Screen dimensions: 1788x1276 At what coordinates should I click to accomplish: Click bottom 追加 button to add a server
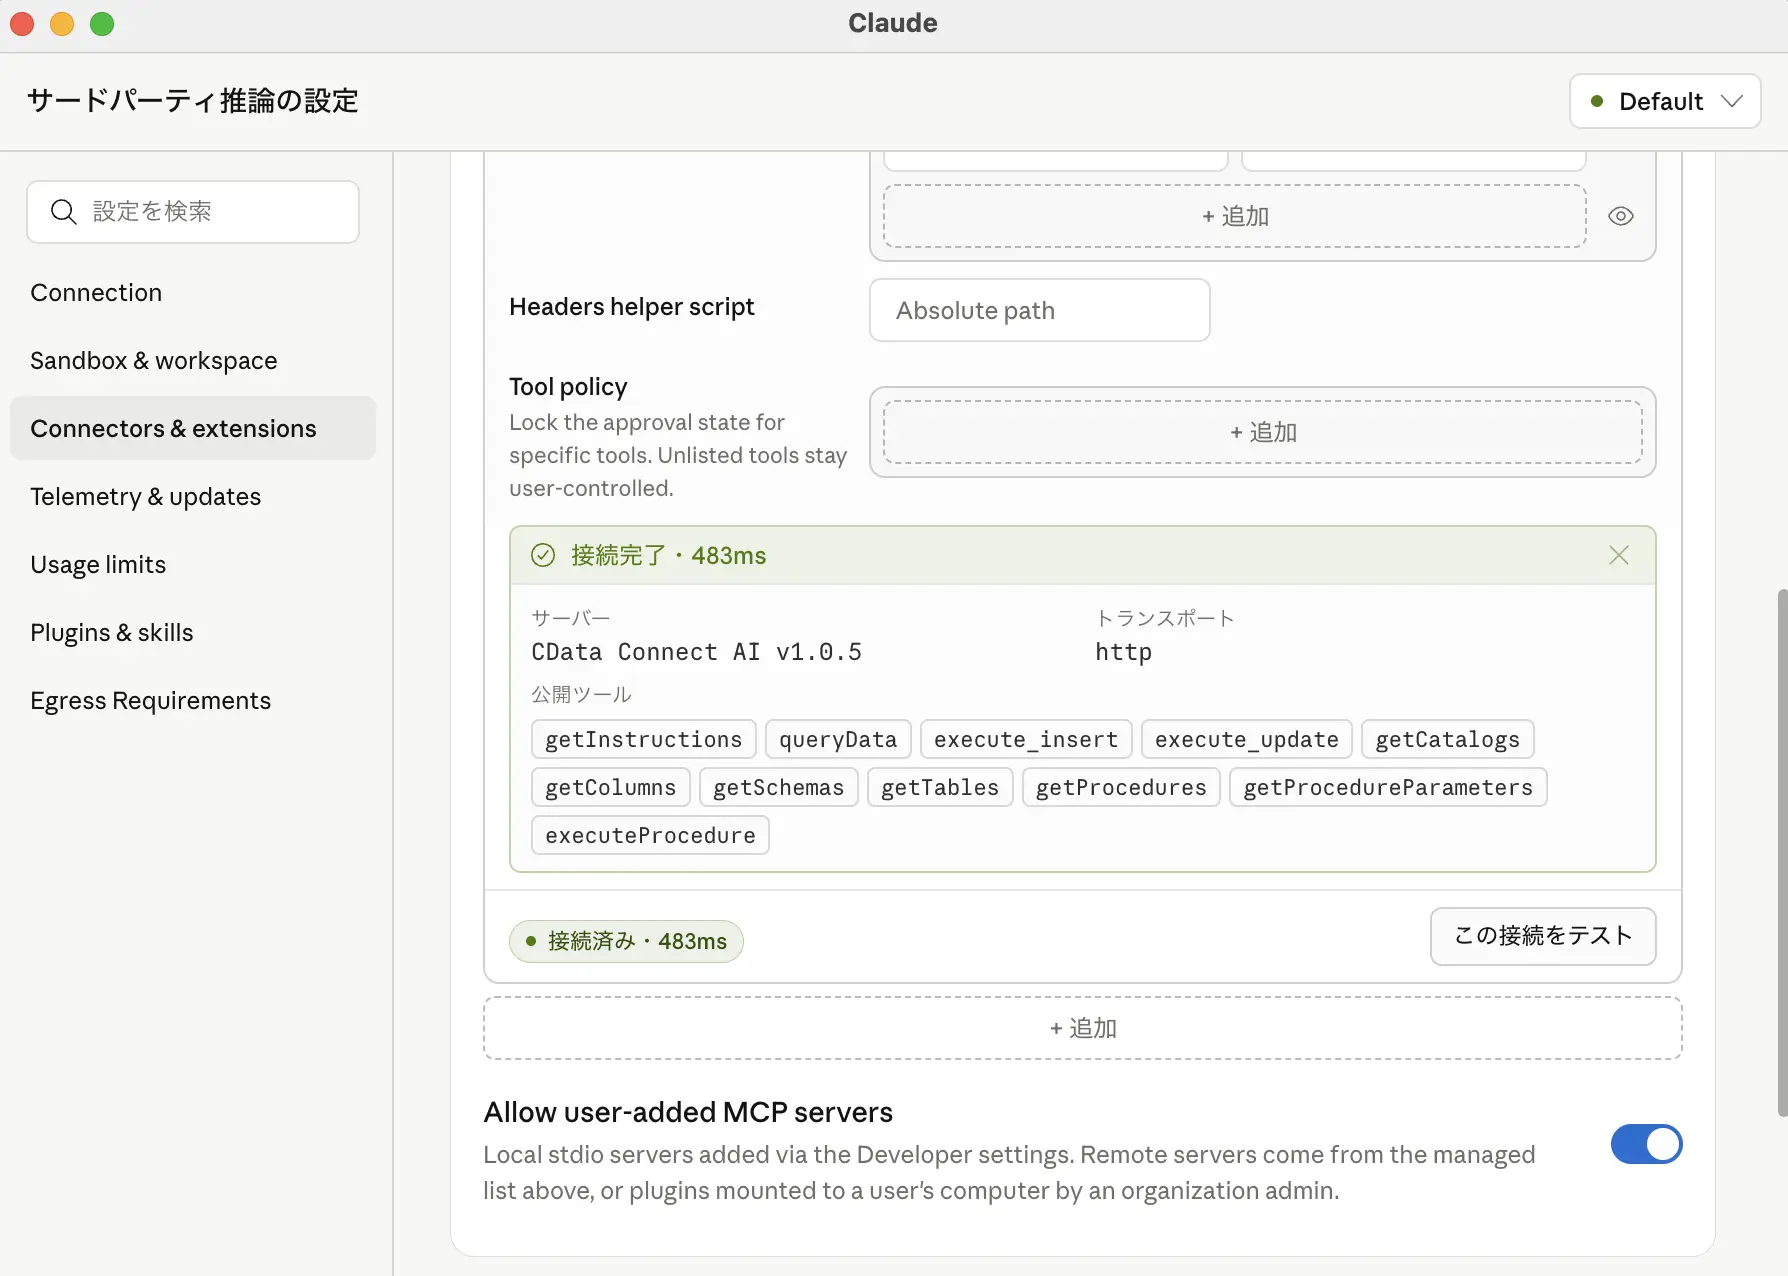[1083, 1028]
